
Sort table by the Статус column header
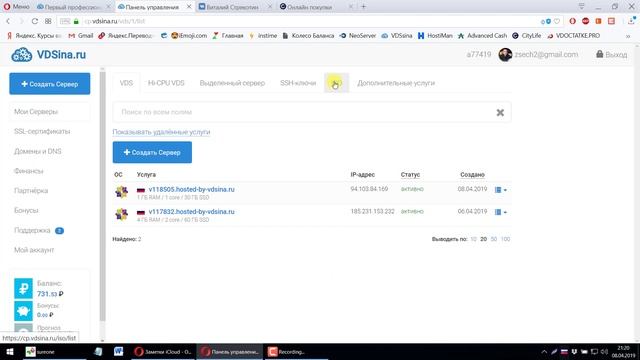410,174
